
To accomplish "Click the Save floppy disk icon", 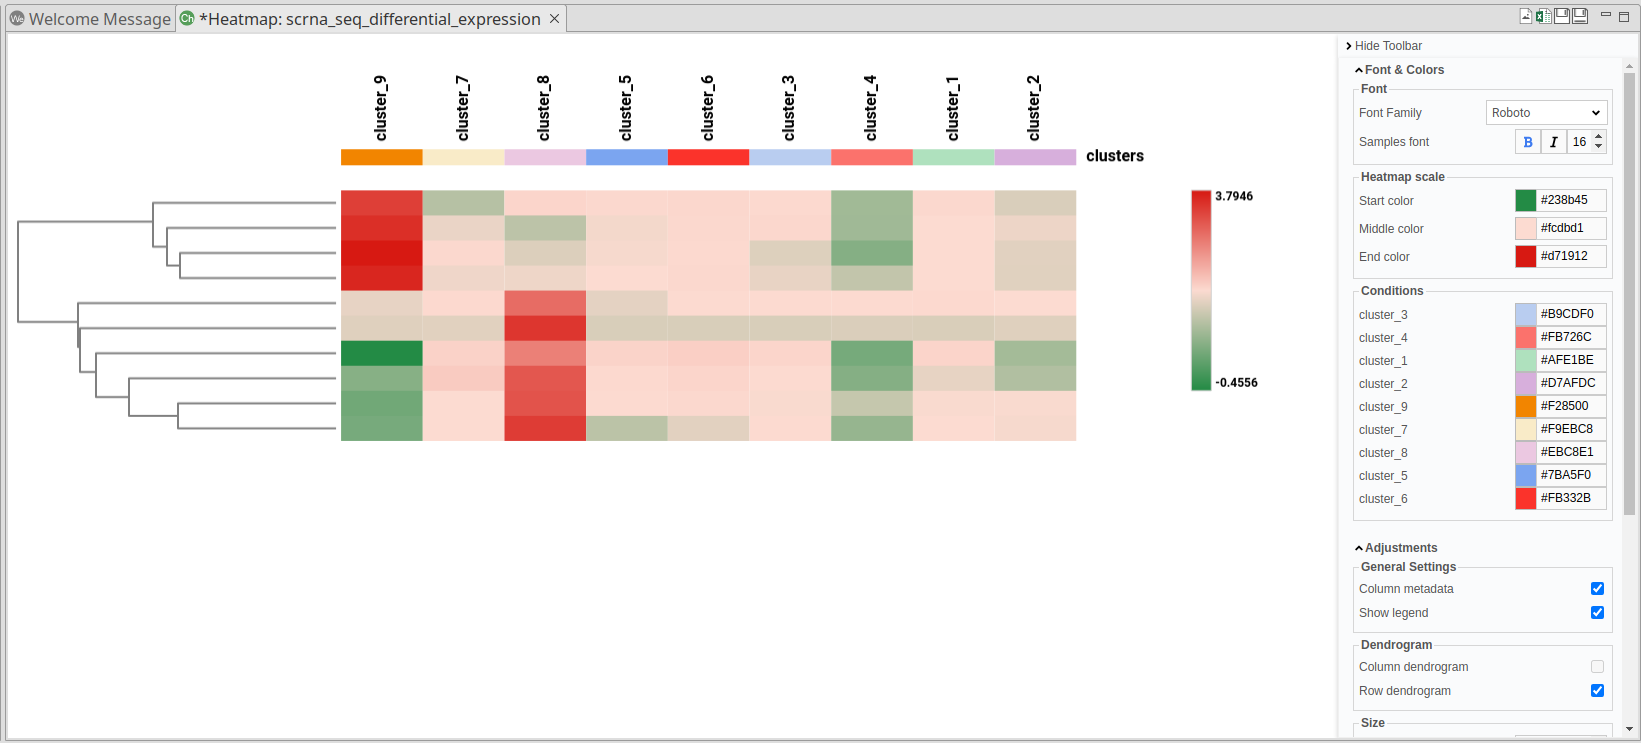I will coord(1562,16).
